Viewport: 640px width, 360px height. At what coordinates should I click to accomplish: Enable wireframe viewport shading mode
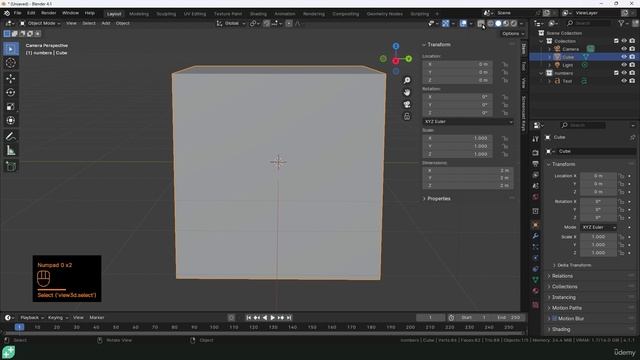[x=491, y=24]
